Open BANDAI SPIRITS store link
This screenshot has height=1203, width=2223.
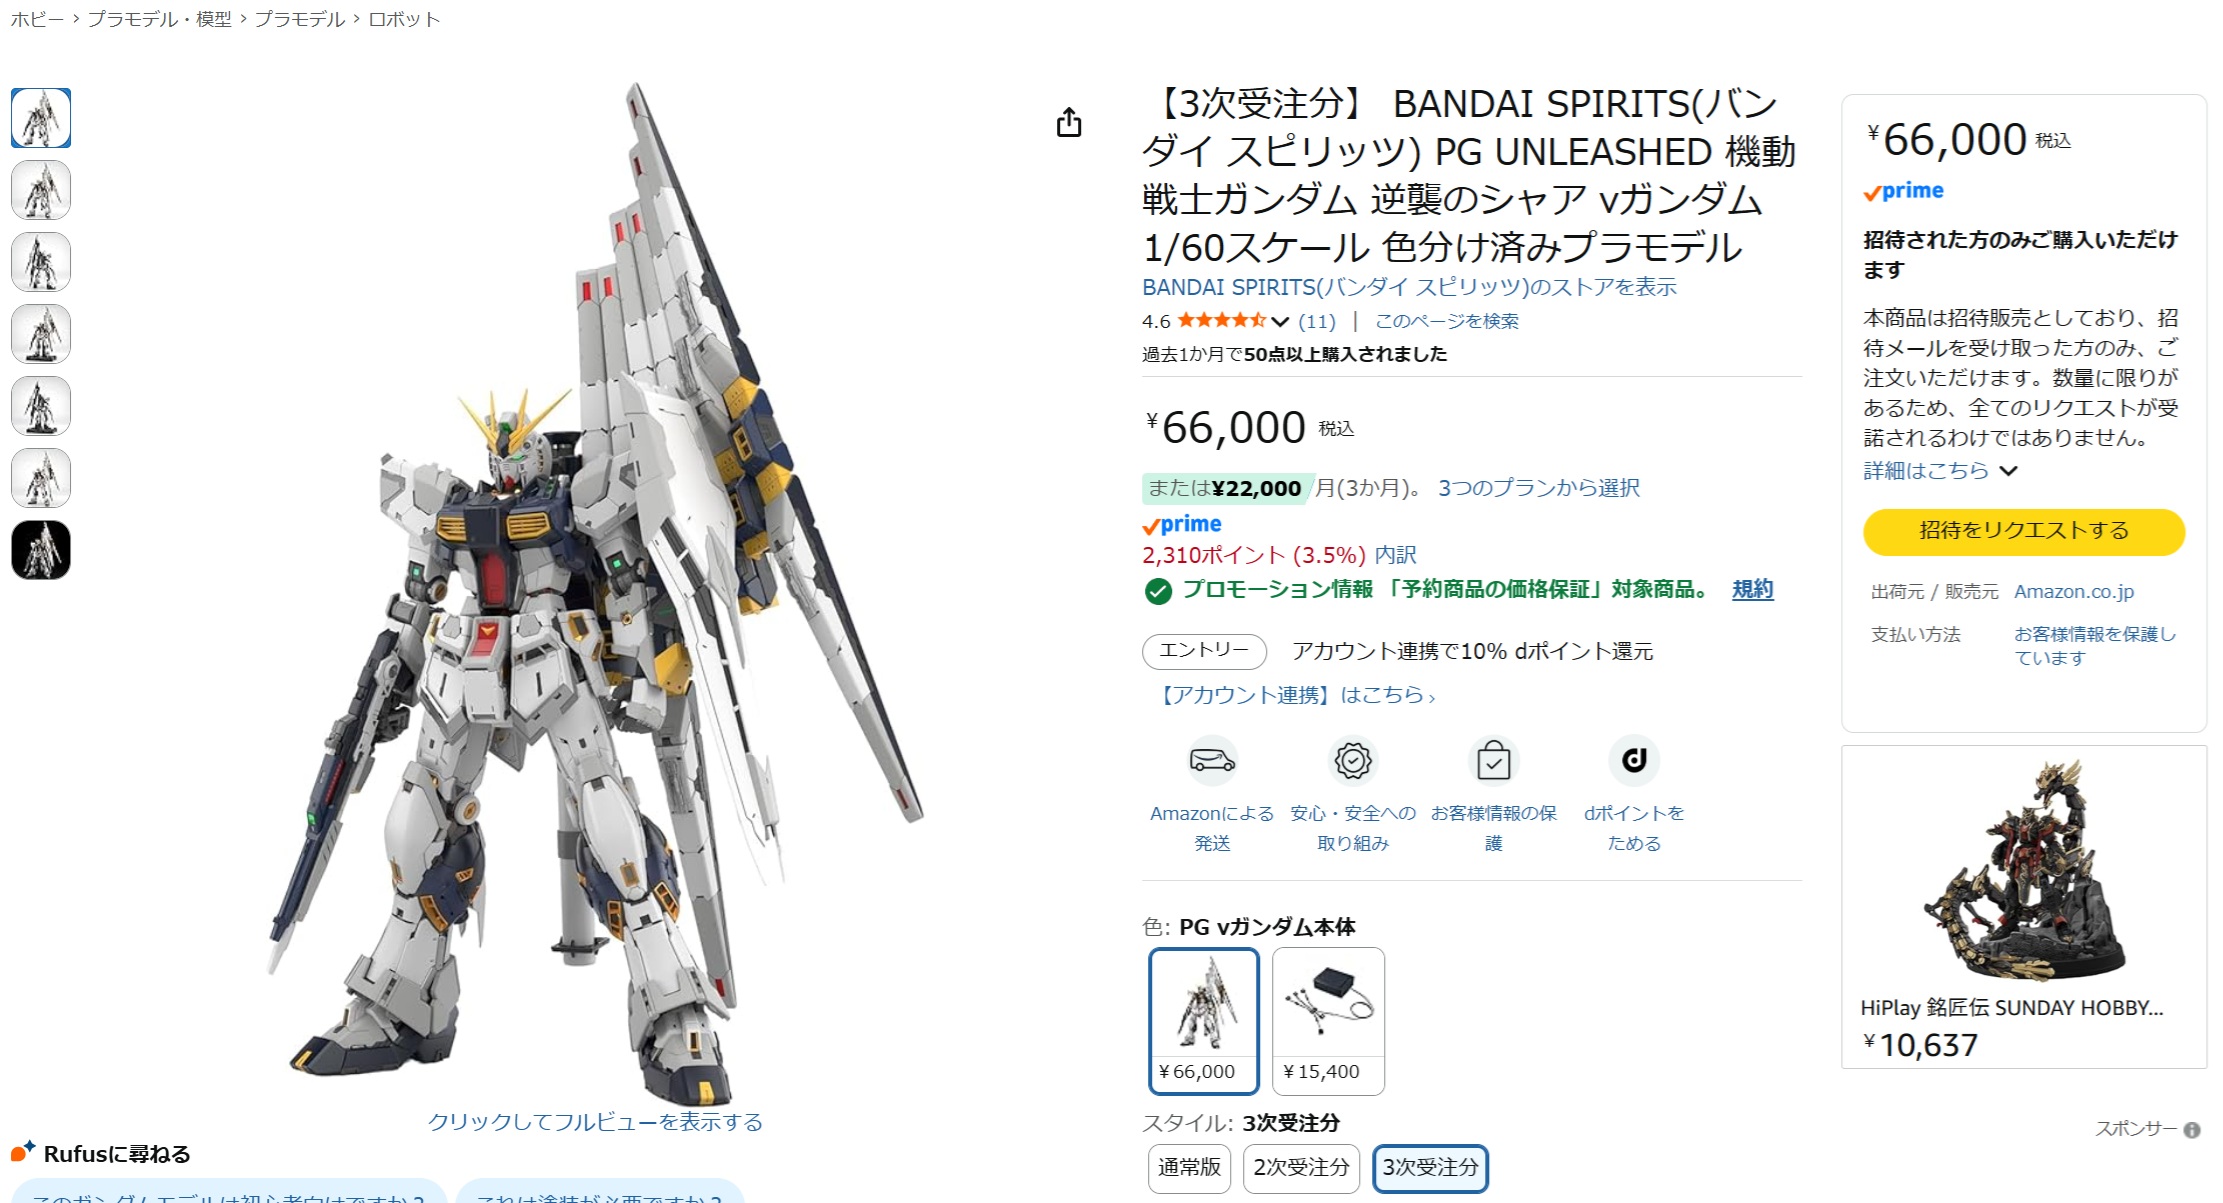[1409, 287]
